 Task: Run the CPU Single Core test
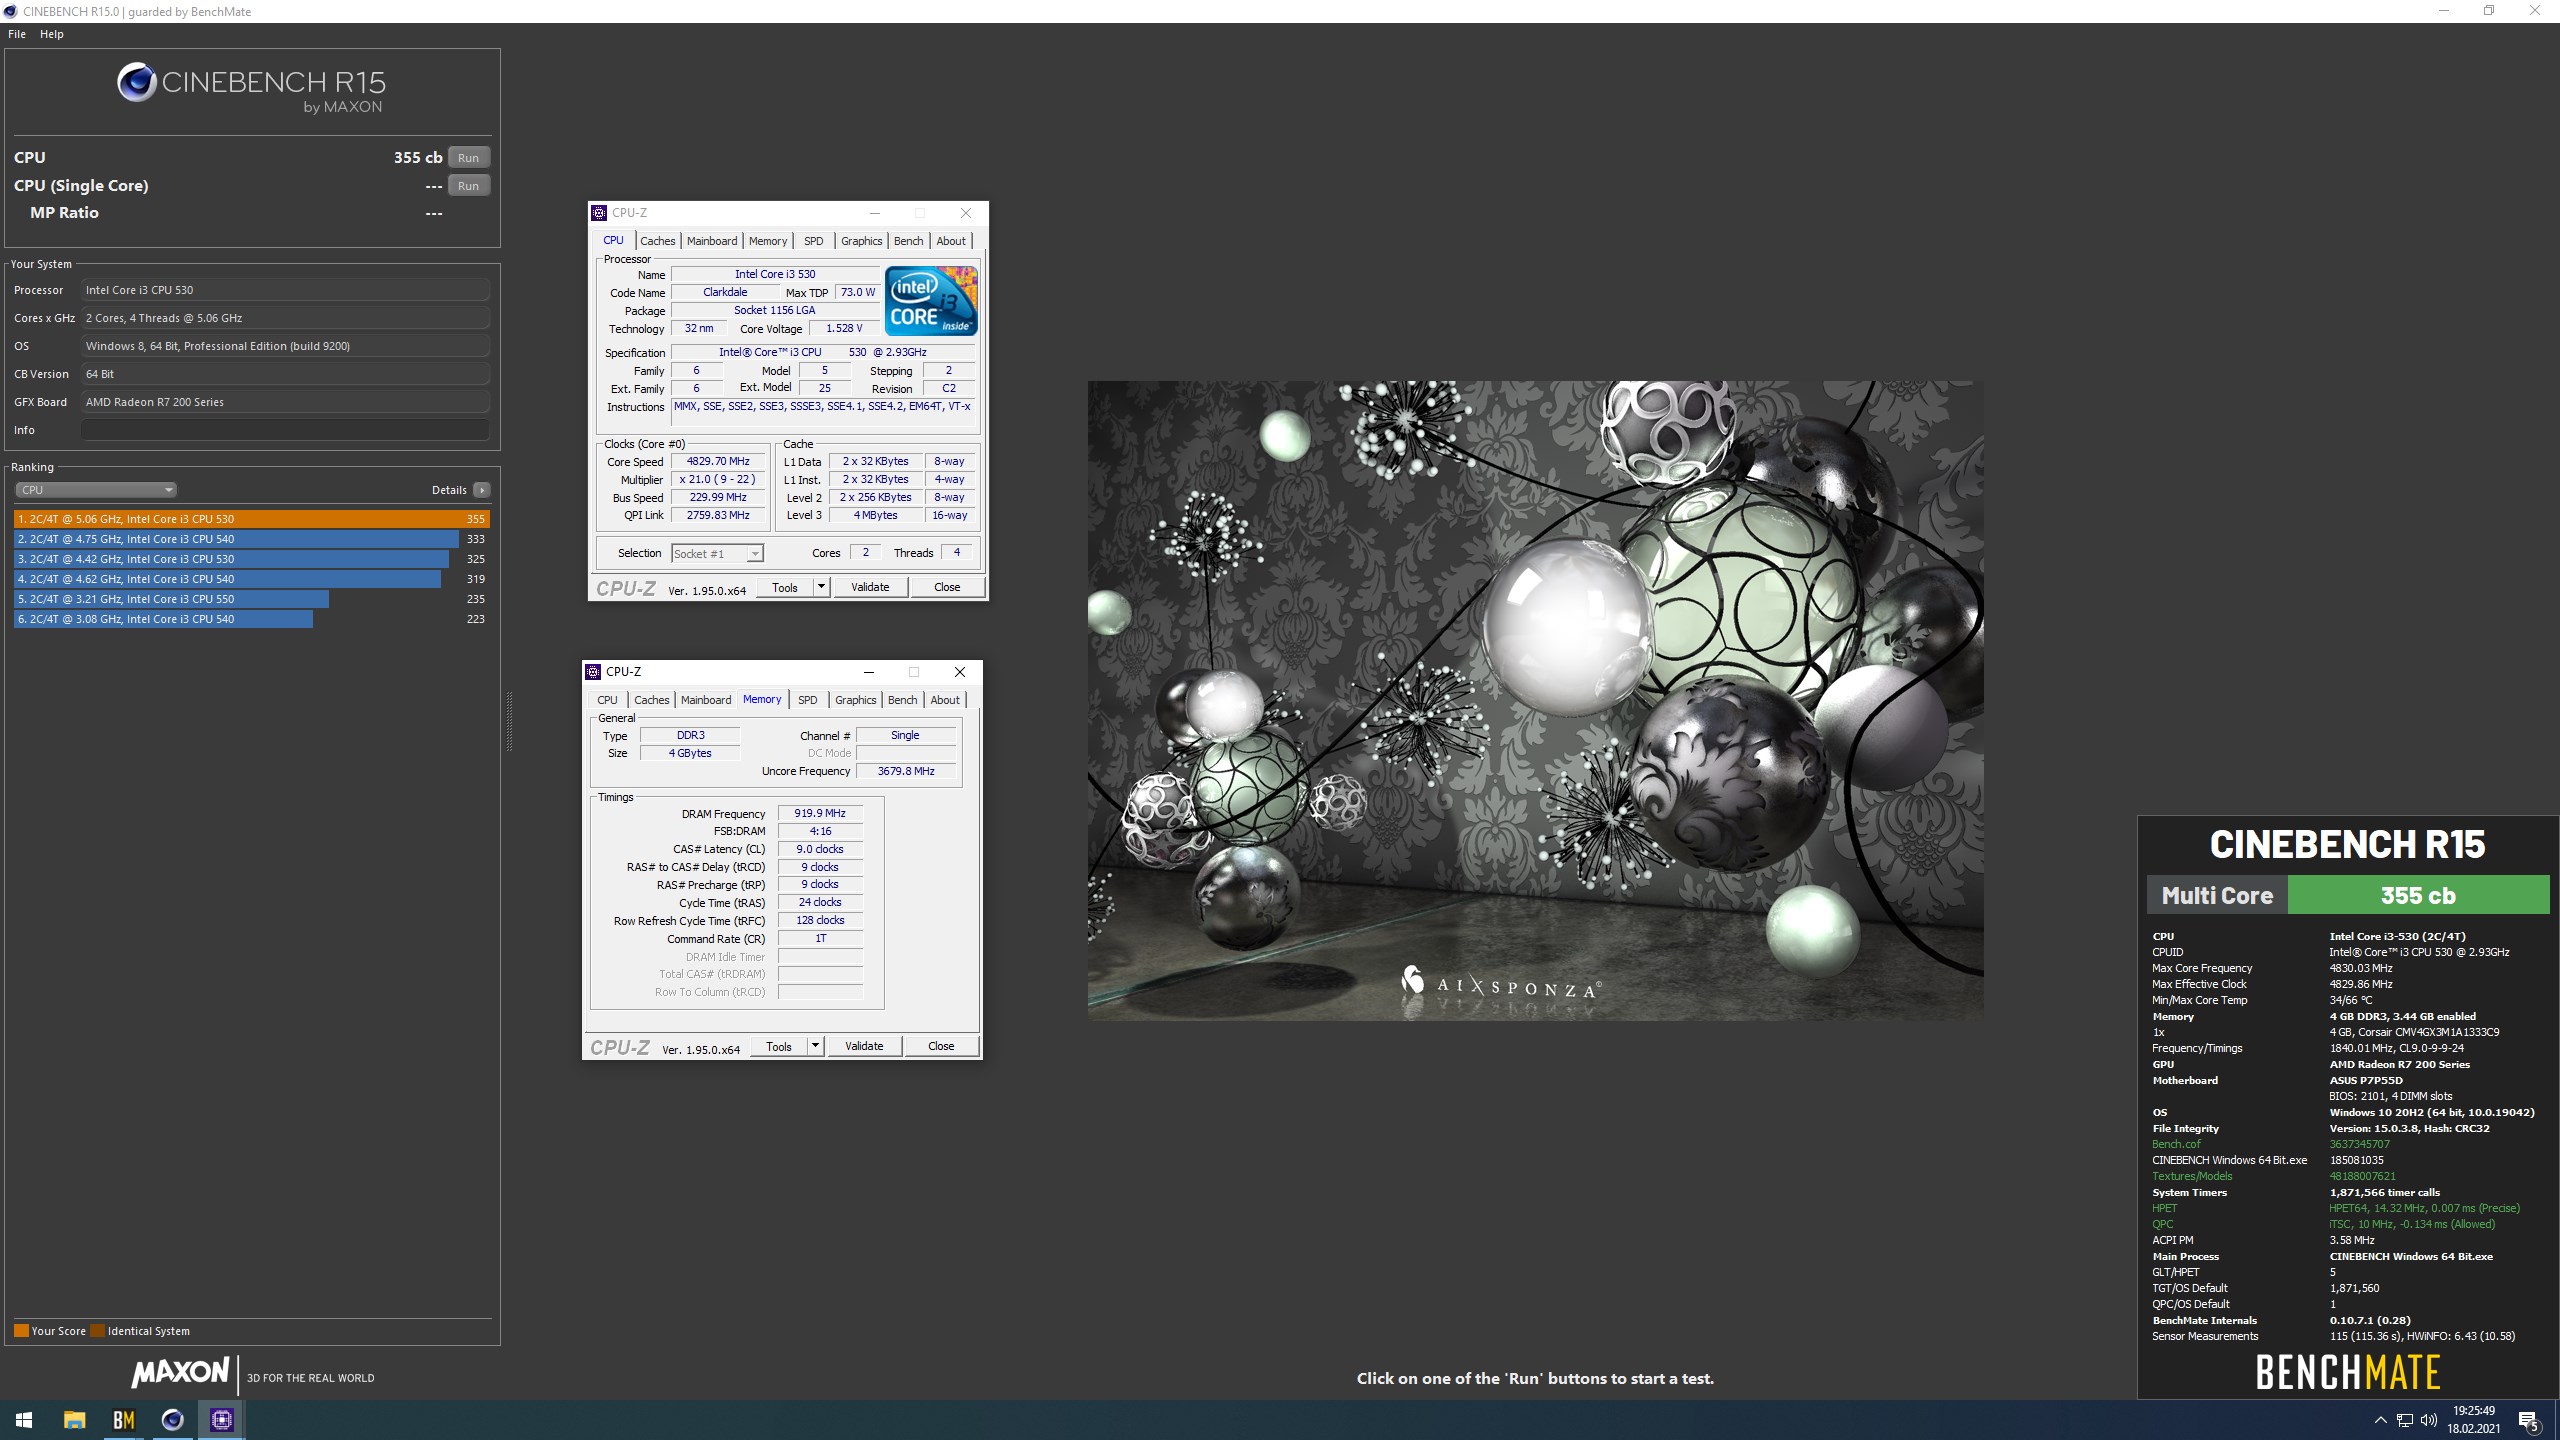(468, 186)
